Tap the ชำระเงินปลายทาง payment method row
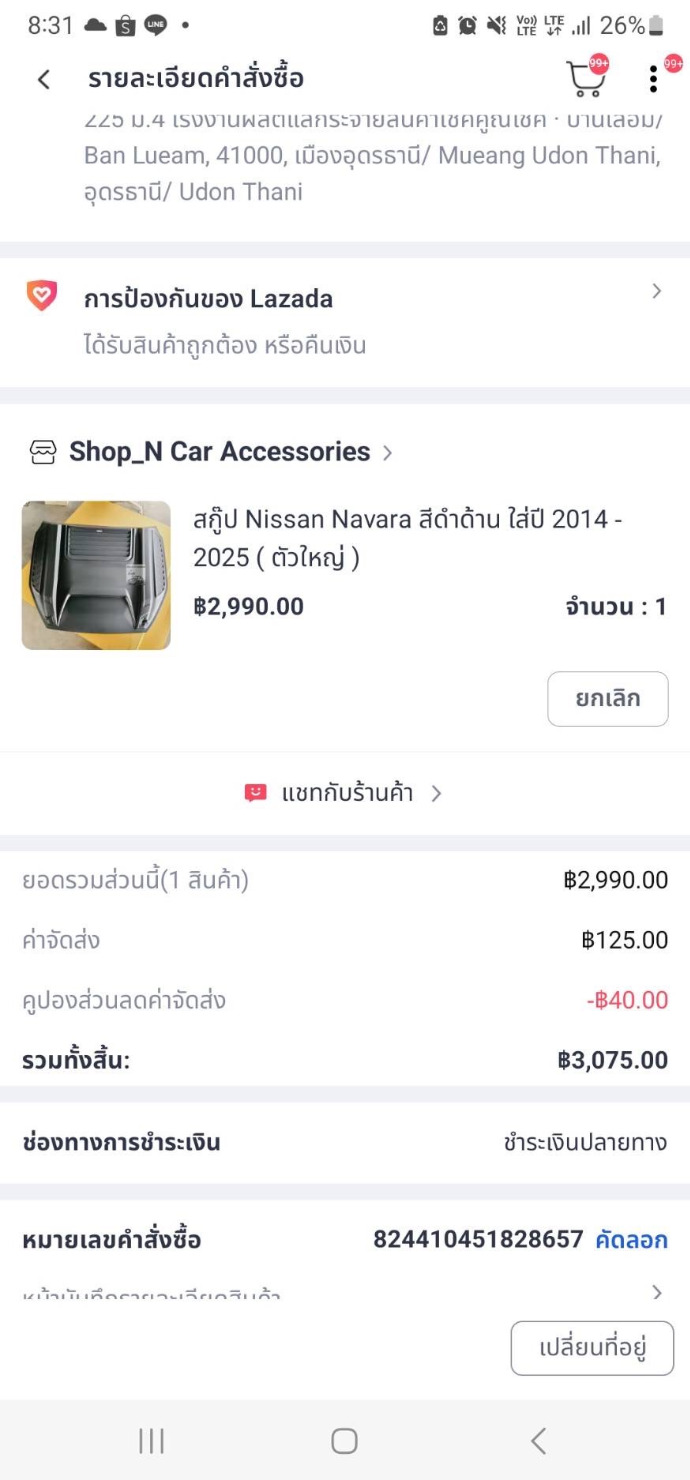The image size is (690, 1480). pyautogui.click(x=585, y=1142)
